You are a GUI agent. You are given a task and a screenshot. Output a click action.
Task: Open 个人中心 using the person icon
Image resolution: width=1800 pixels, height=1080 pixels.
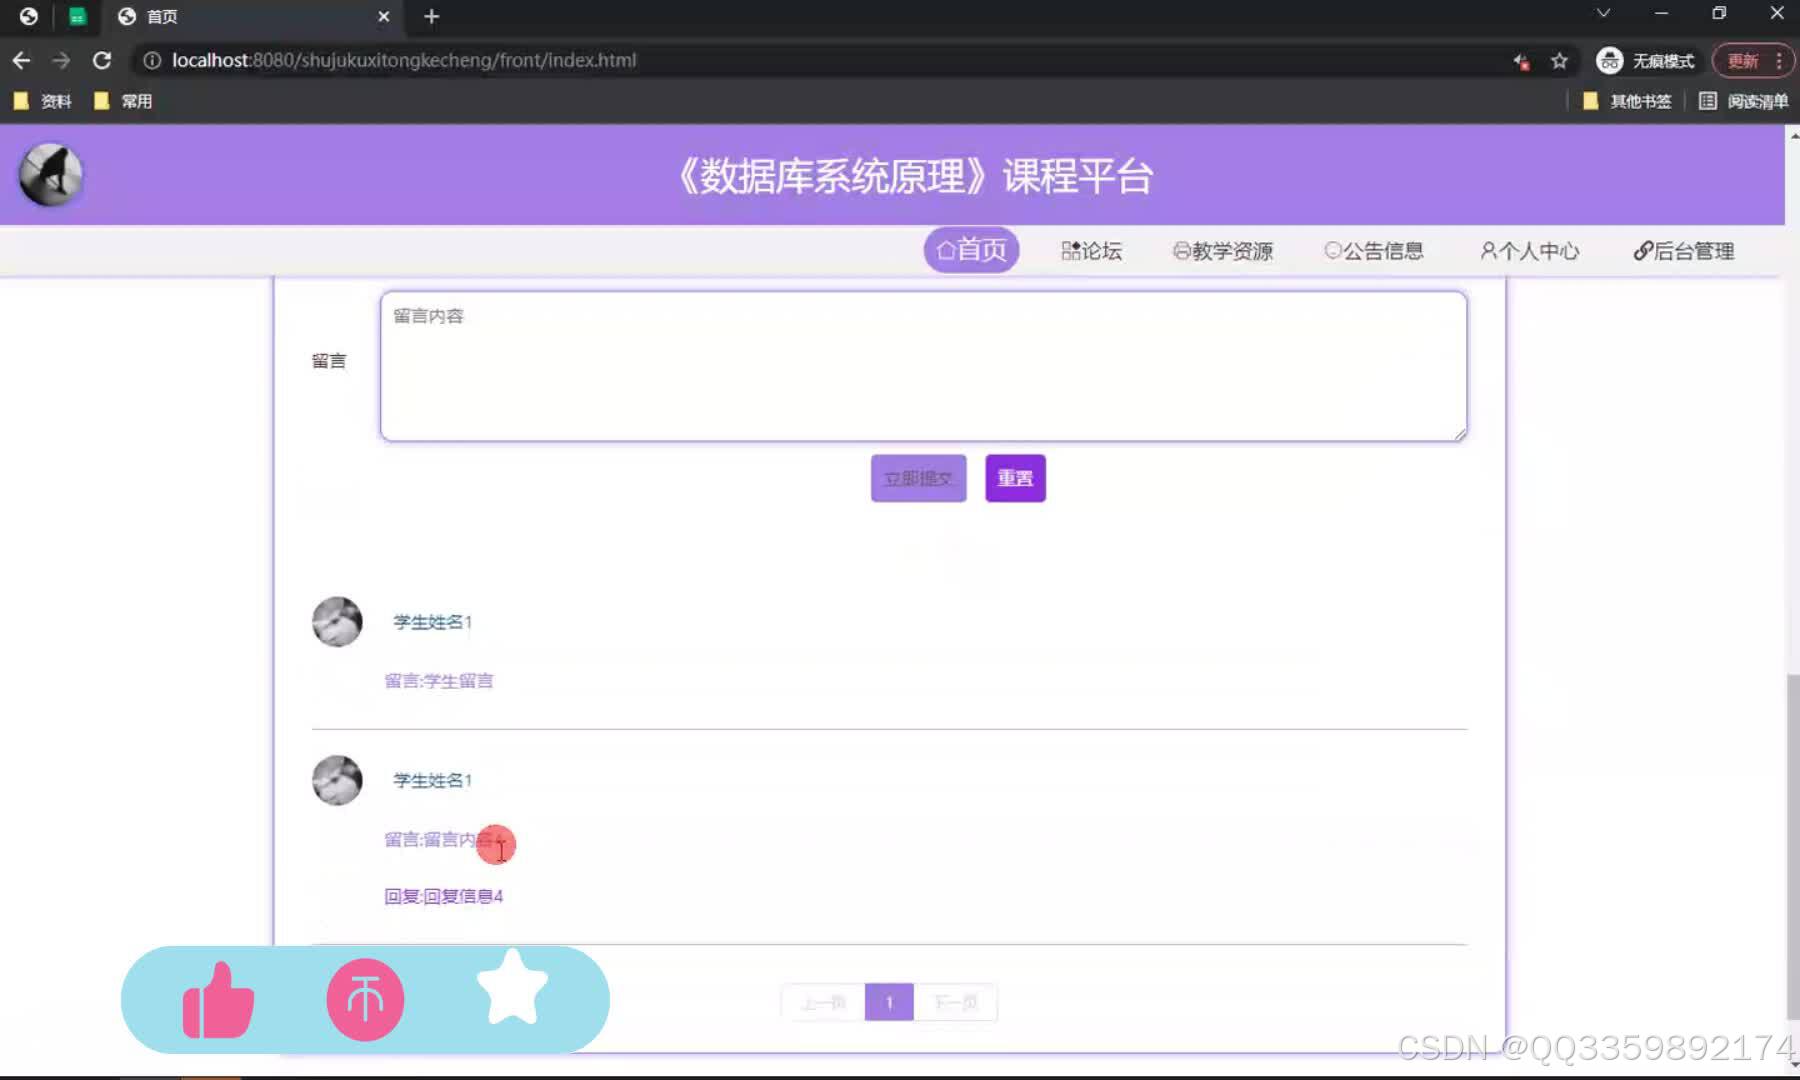point(1487,251)
